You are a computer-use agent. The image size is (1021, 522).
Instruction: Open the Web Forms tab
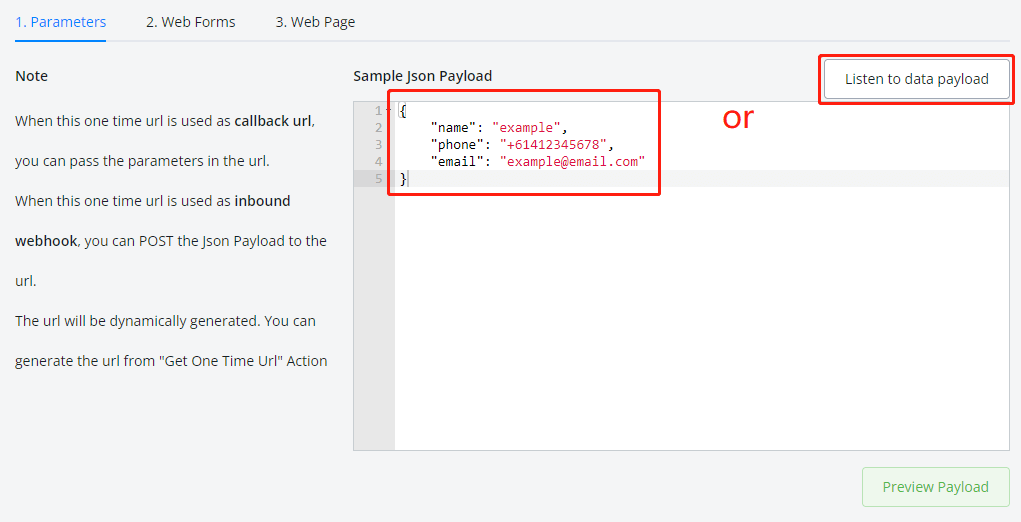[190, 22]
